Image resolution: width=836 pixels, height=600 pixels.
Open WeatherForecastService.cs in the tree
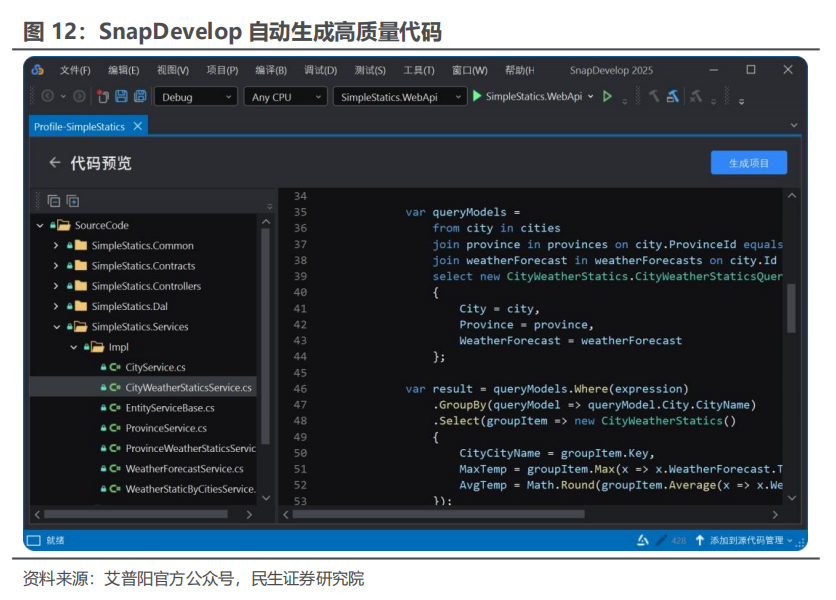pos(184,468)
